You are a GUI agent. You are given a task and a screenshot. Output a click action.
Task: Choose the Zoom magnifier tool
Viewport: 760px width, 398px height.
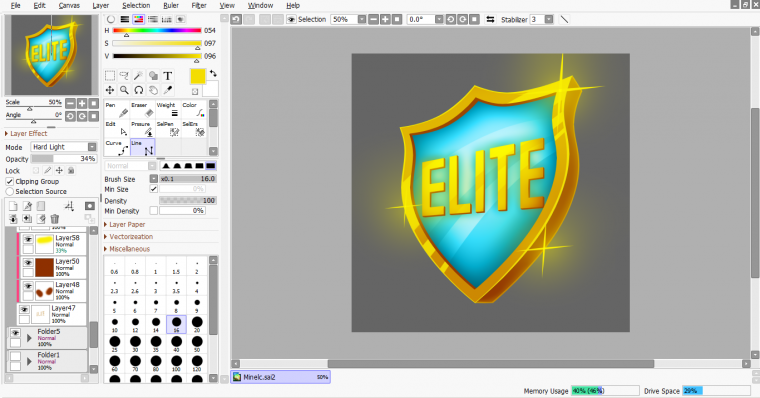click(125, 90)
